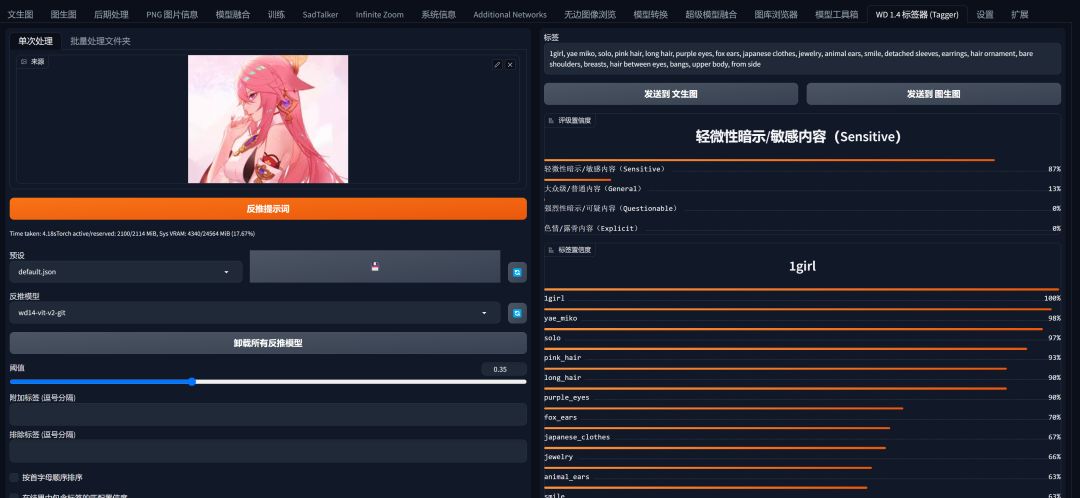The height and width of the screenshot is (498, 1080).
Task: Click the 阈值 threshold slider handle
Action: [191, 382]
